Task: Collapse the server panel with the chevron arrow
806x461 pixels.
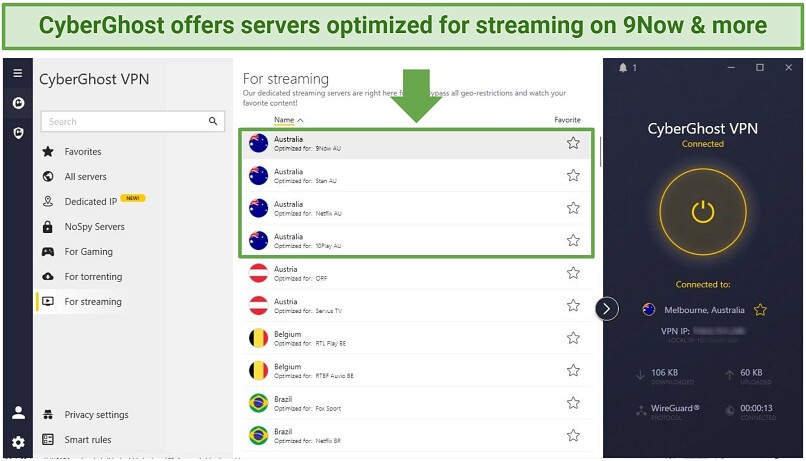Action: [607, 308]
